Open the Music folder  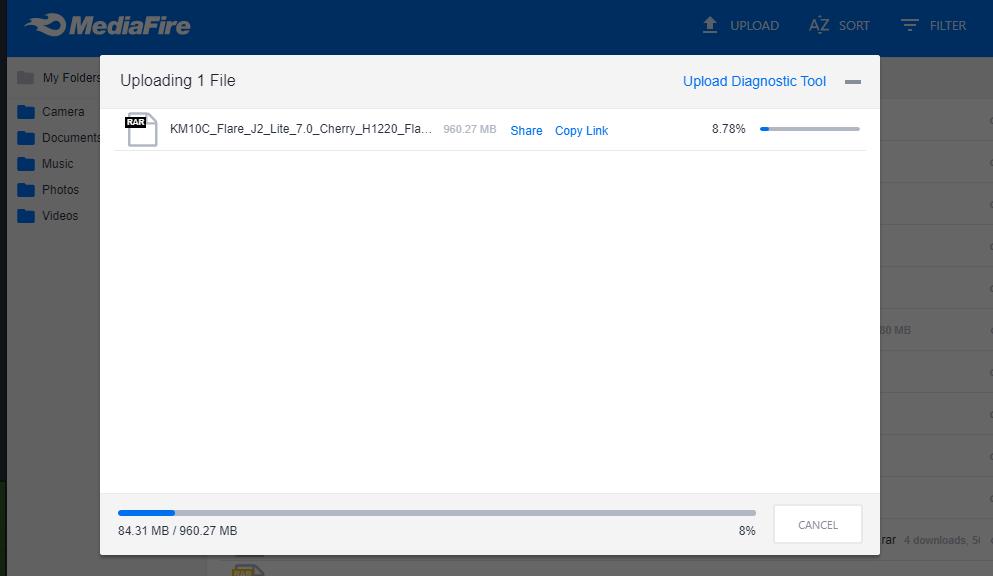(x=57, y=163)
